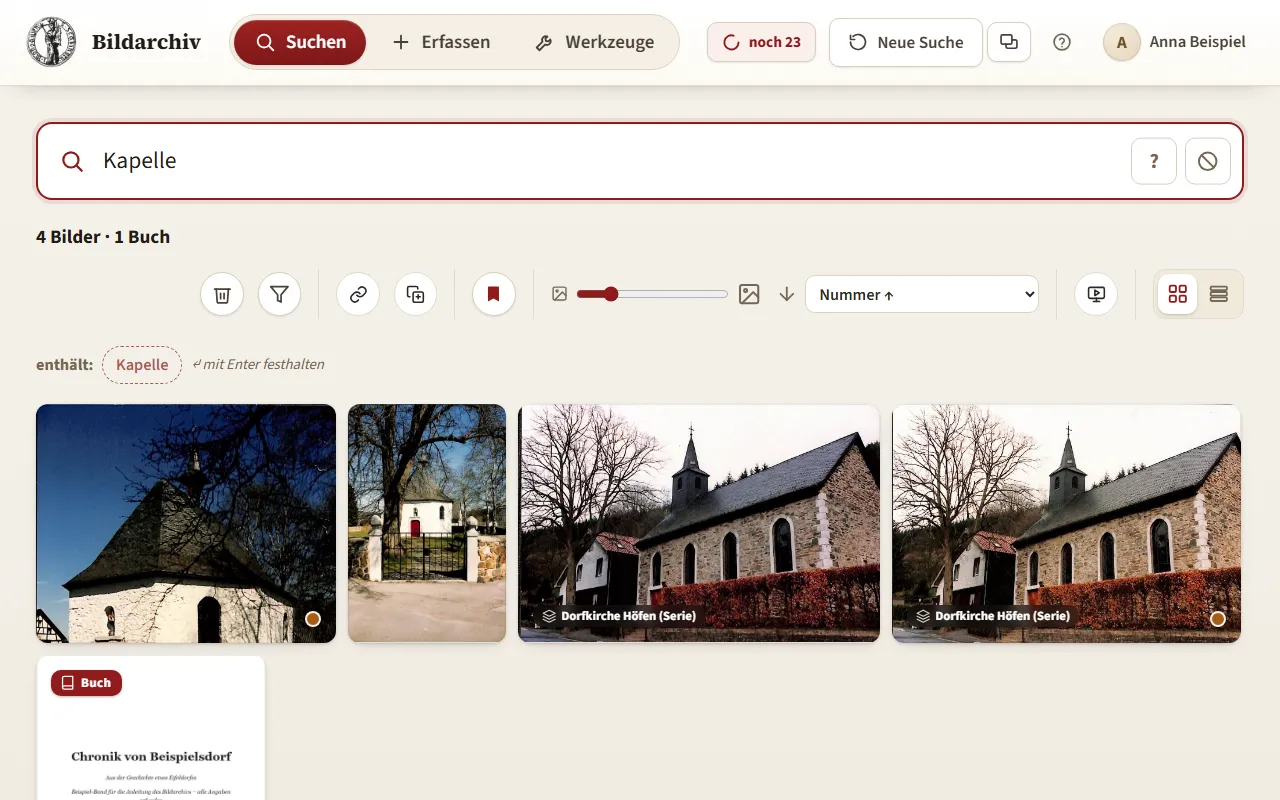Click the add-to-collection copy icon

coord(416,294)
